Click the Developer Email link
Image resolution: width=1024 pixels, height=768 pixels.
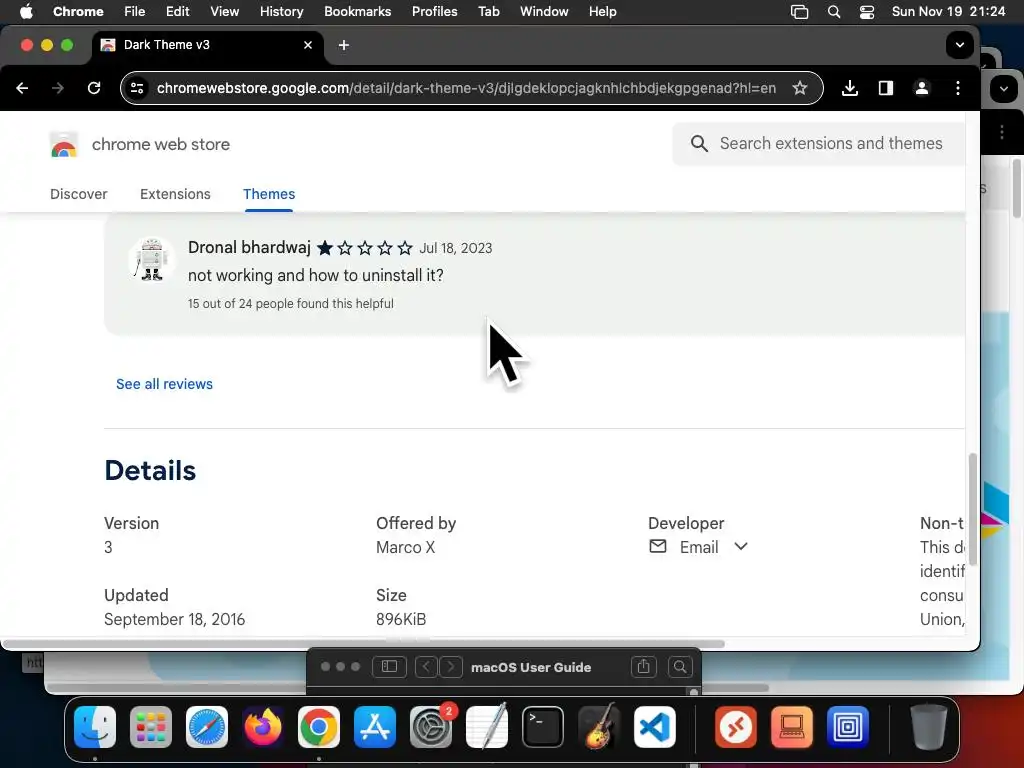coord(699,547)
